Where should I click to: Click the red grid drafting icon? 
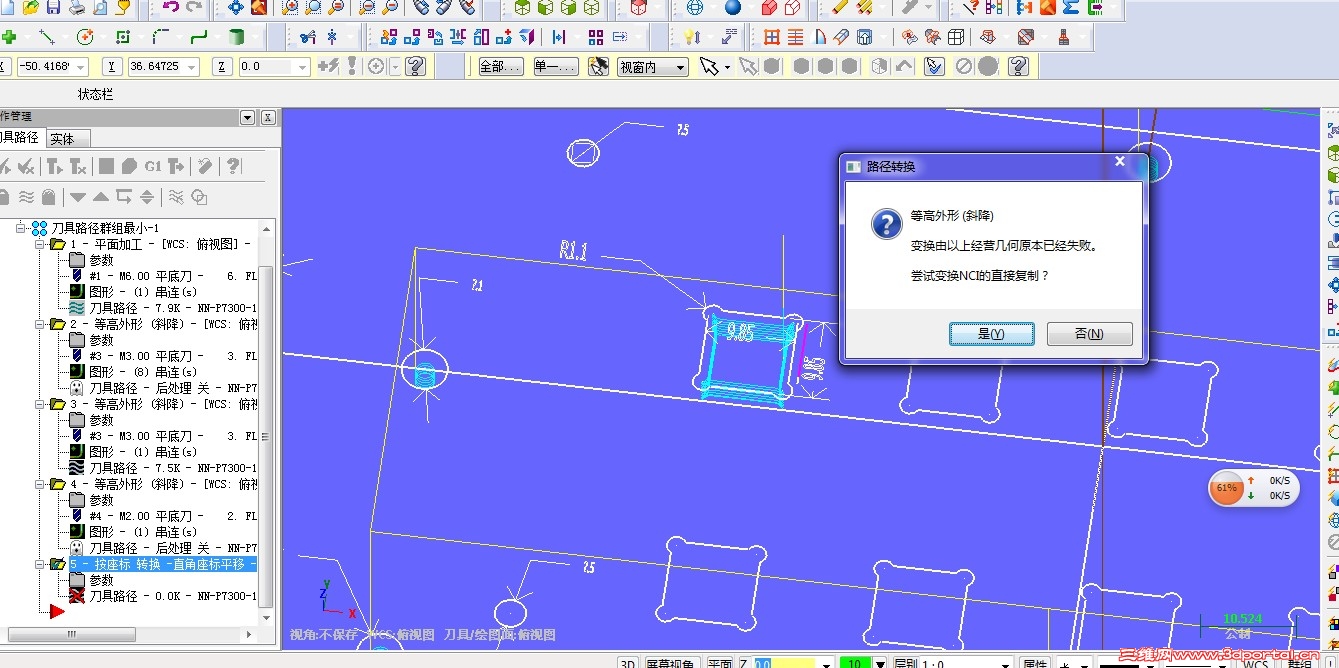(x=772, y=37)
